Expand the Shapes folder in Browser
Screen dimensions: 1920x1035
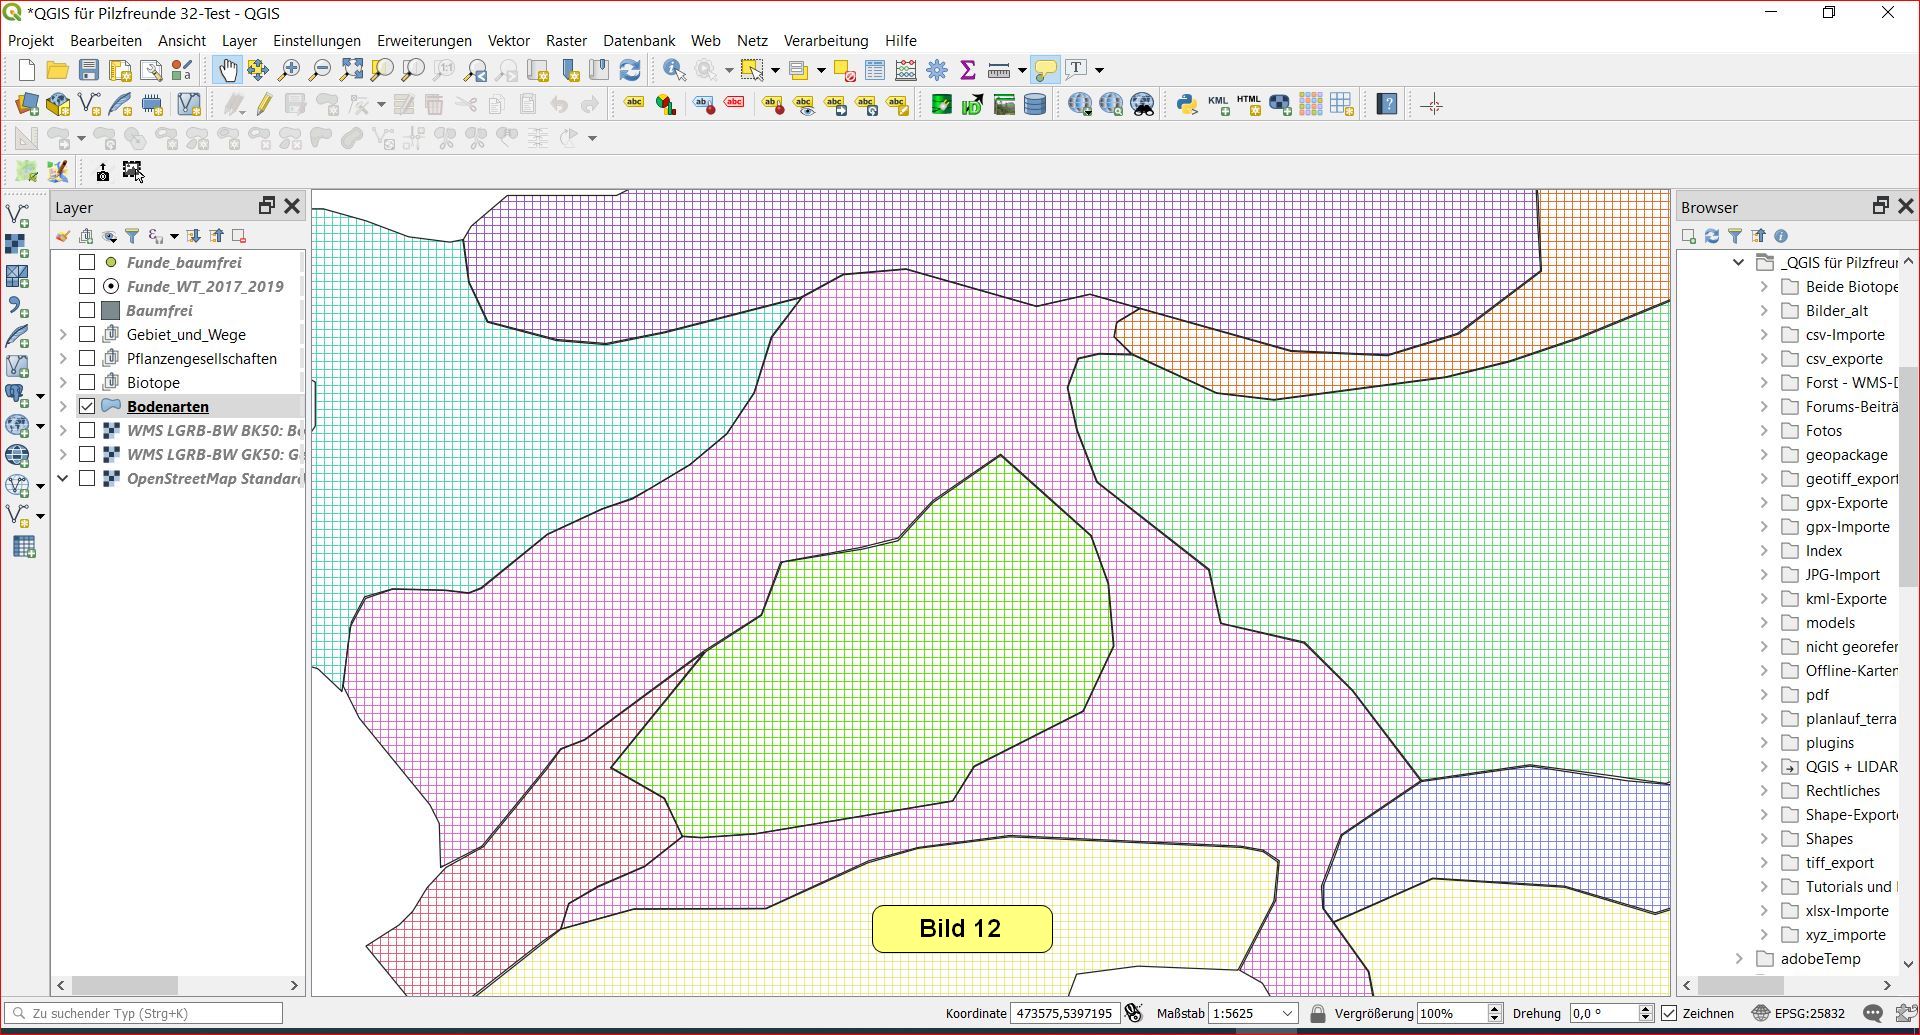1764,839
